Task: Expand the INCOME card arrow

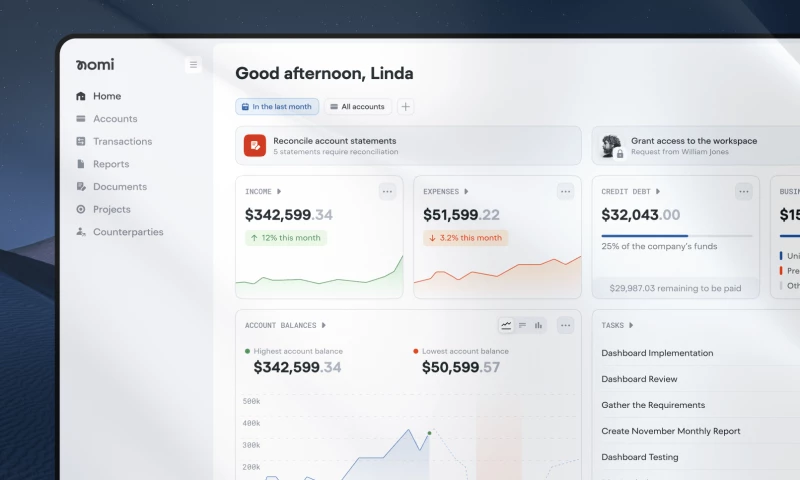Action: point(279,192)
